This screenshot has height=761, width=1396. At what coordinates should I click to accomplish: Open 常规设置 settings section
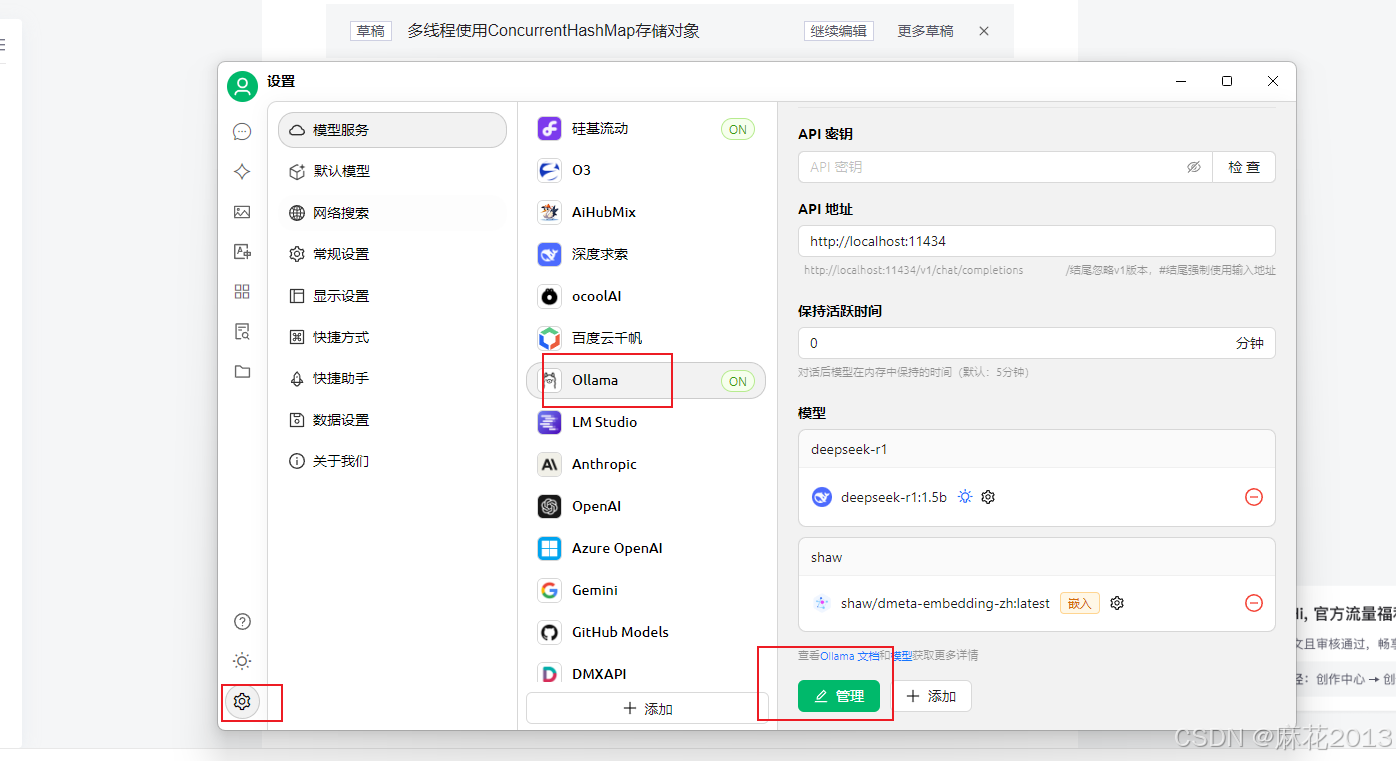click(x=392, y=254)
